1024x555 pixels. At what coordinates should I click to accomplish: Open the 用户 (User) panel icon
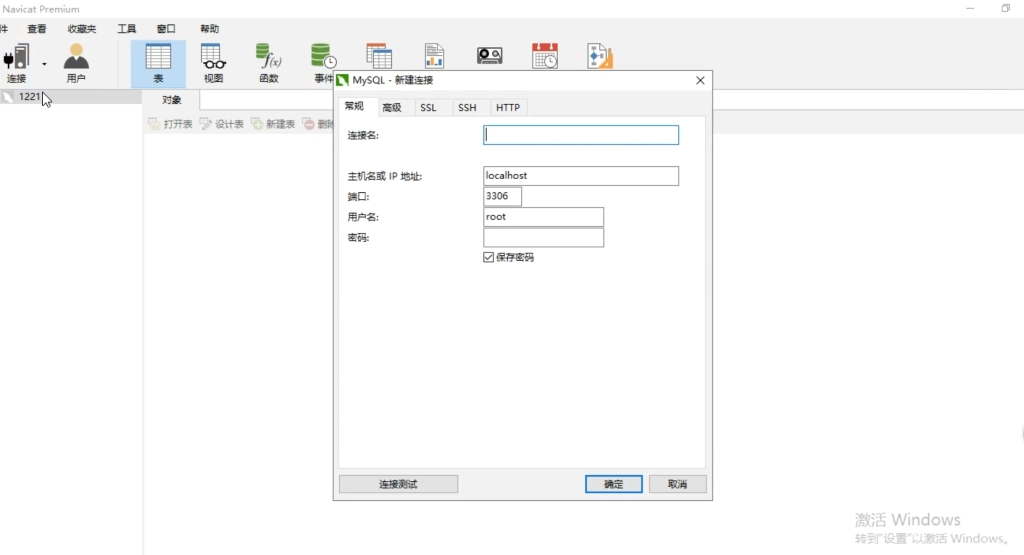pyautogui.click(x=76, y=58)
